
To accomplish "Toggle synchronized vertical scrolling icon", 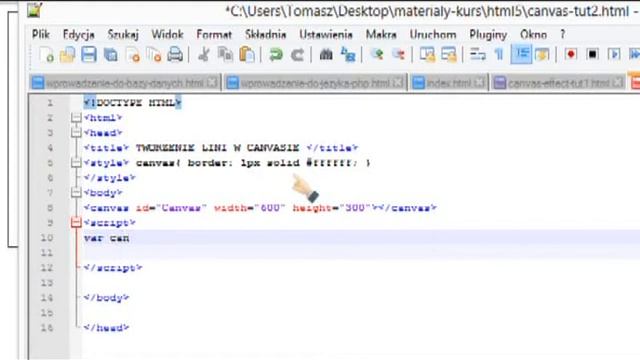I will [427, 54].
